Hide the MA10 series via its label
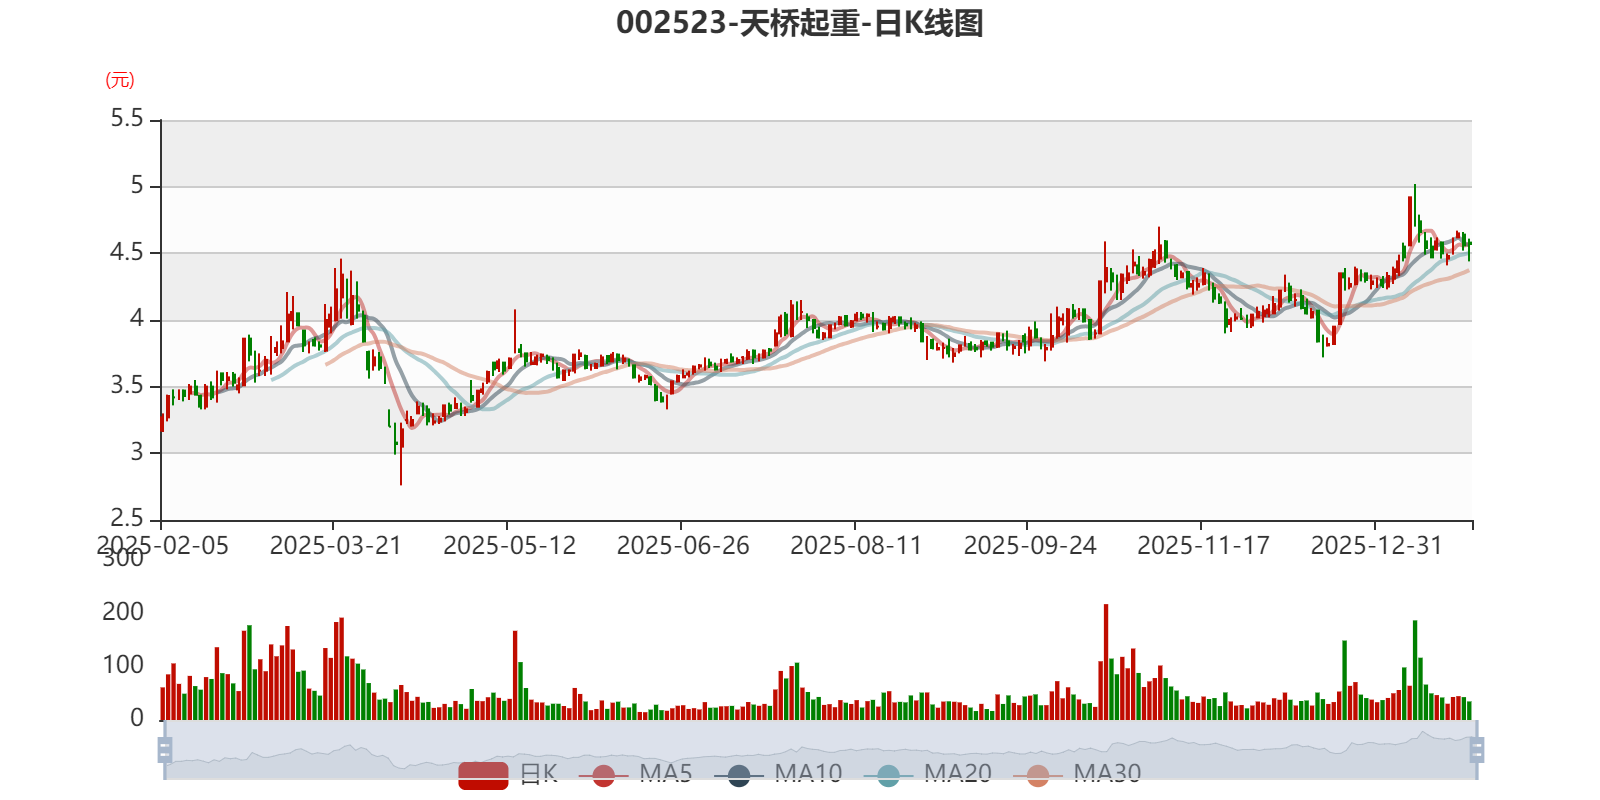Viewport: 1600px width, 800px height. (x=808, y=773)
